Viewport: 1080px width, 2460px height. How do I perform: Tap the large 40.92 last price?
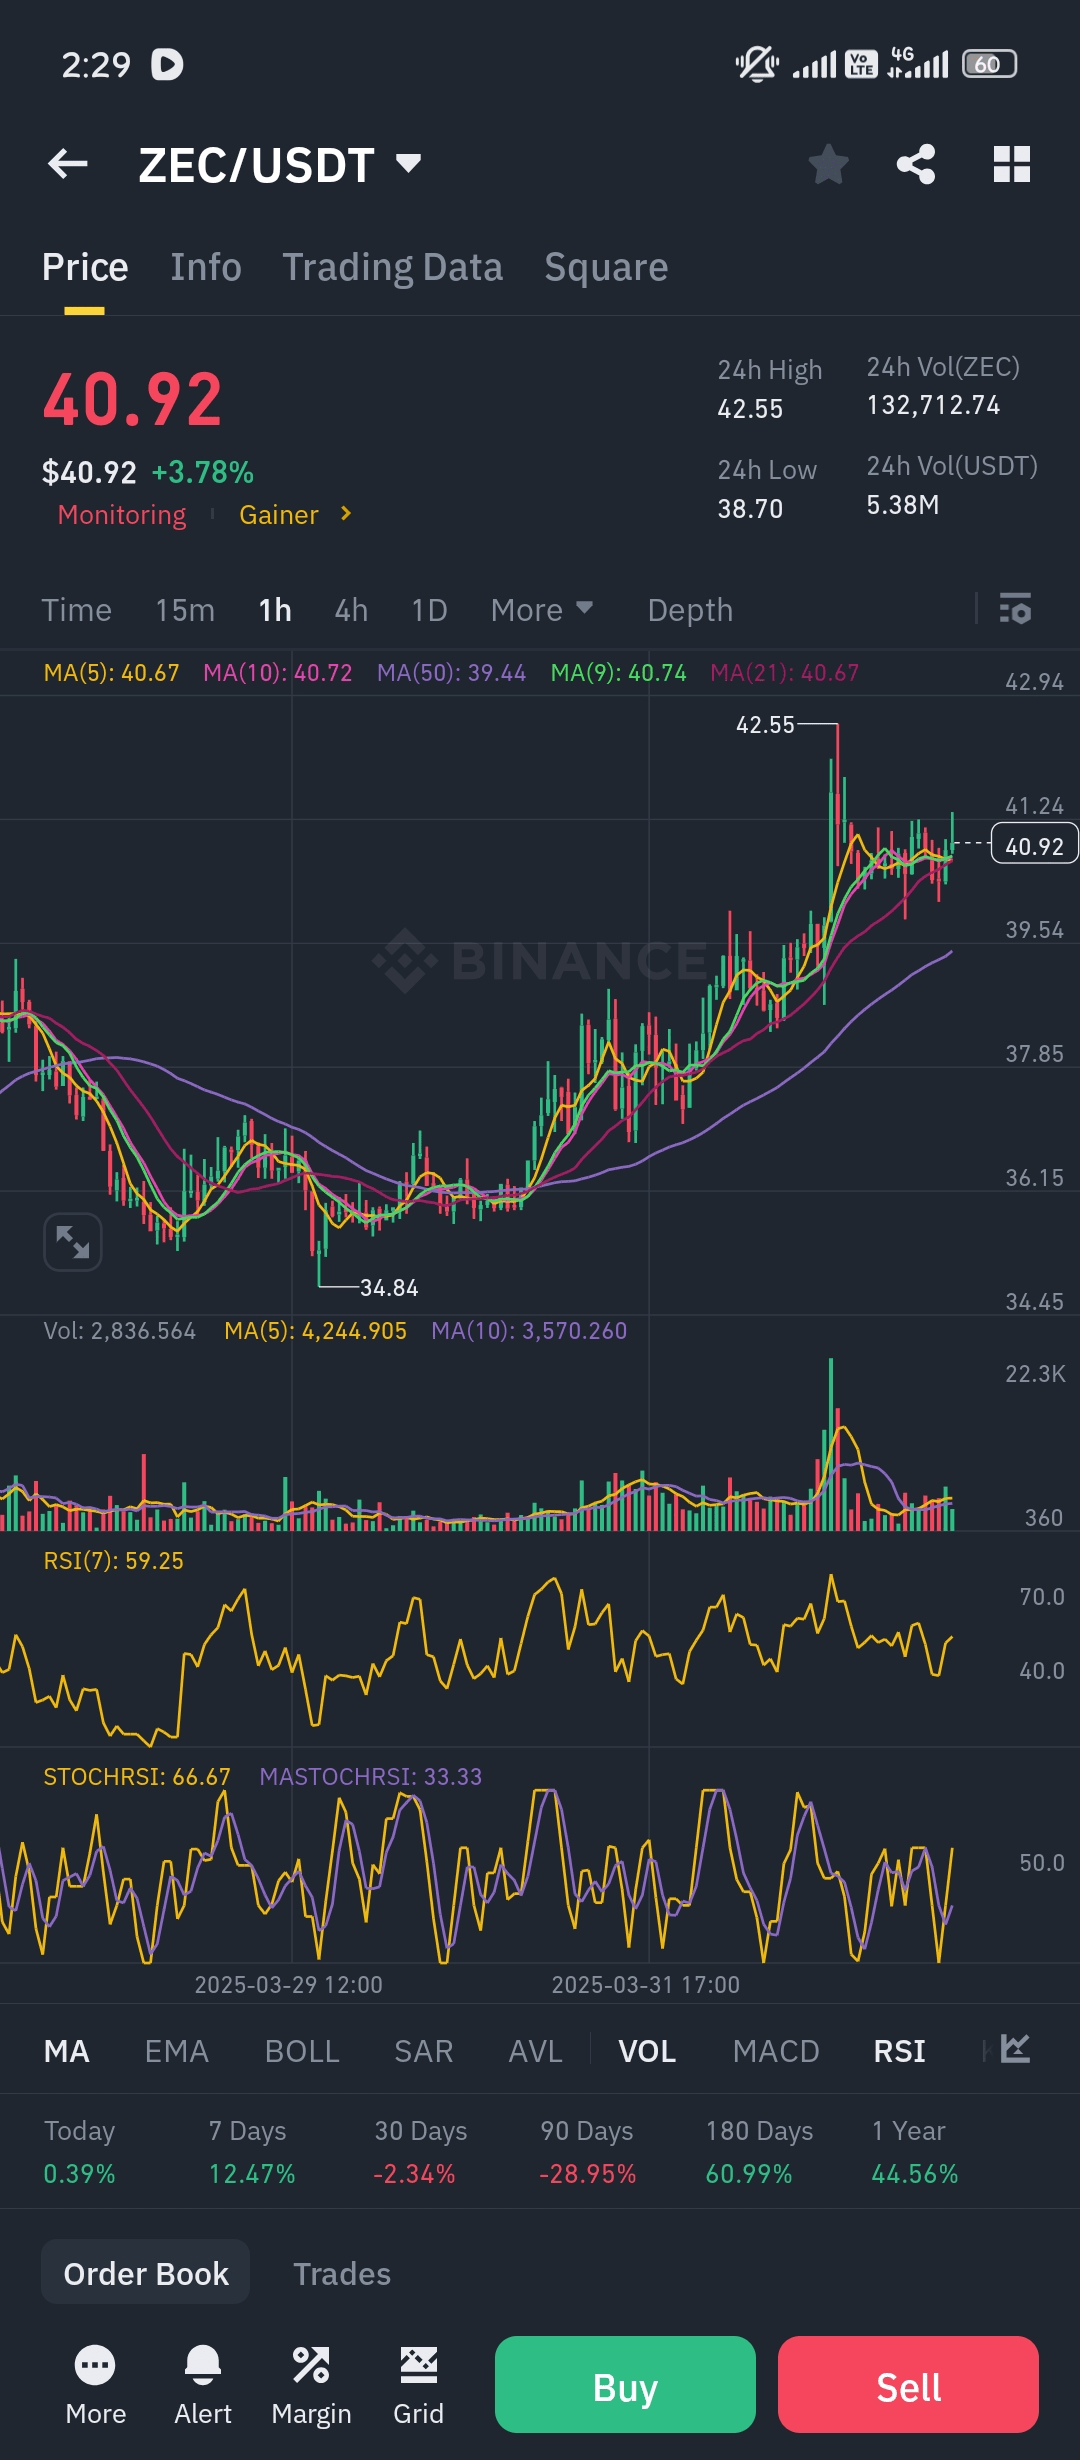click(132, 400)
